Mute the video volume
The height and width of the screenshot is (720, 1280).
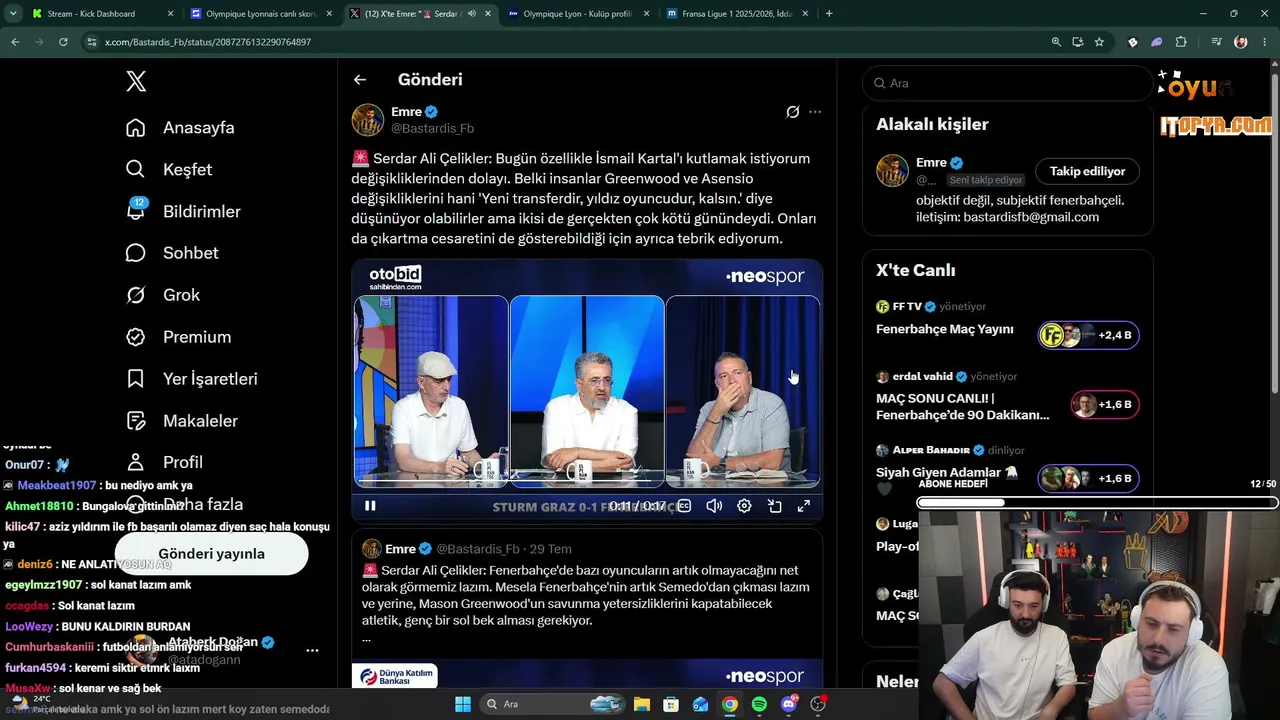click(x=714, y=506)
